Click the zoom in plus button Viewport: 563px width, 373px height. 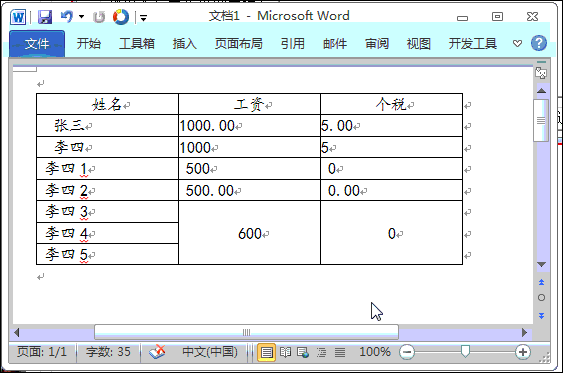(523, 352)
